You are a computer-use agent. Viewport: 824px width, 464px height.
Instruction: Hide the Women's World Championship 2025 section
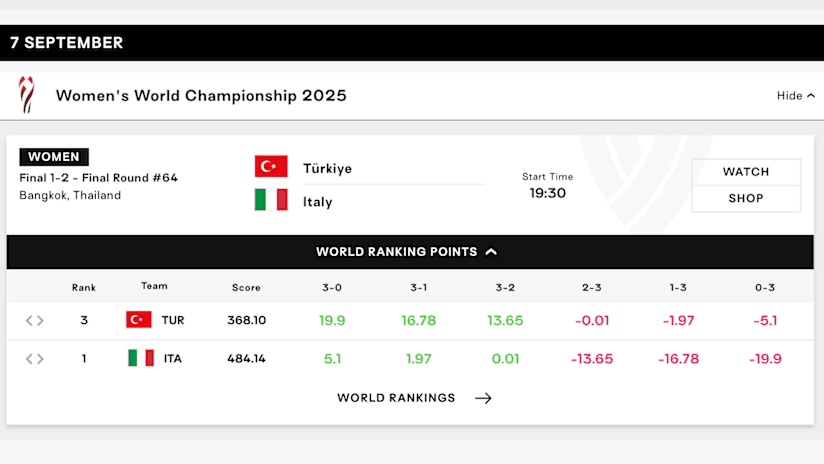pos(796,96)
